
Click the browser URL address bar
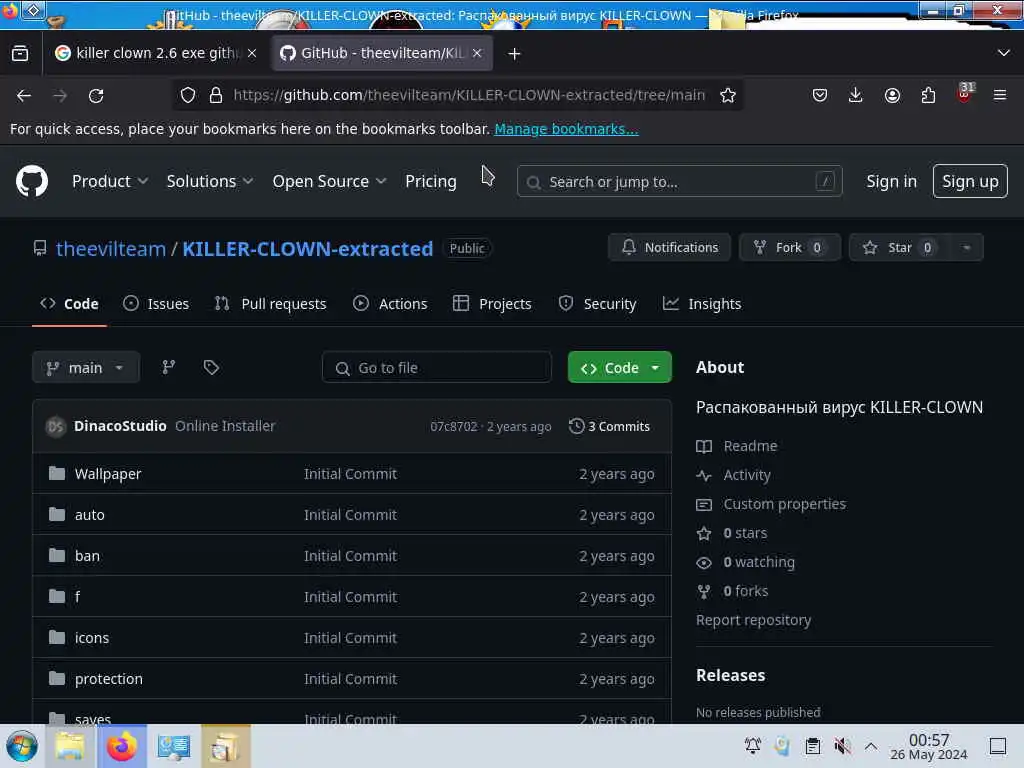[469, 95]
